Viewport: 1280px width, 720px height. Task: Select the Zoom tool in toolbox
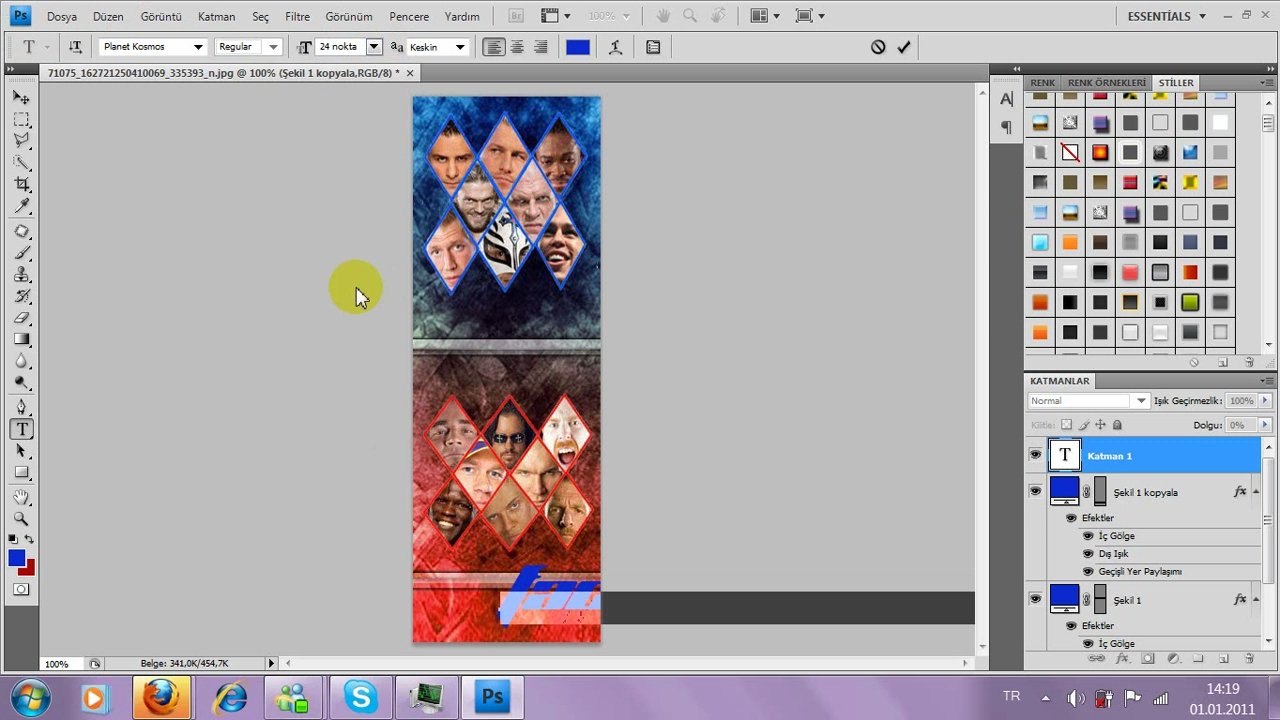pyautogui.click(x=21, y=519)
